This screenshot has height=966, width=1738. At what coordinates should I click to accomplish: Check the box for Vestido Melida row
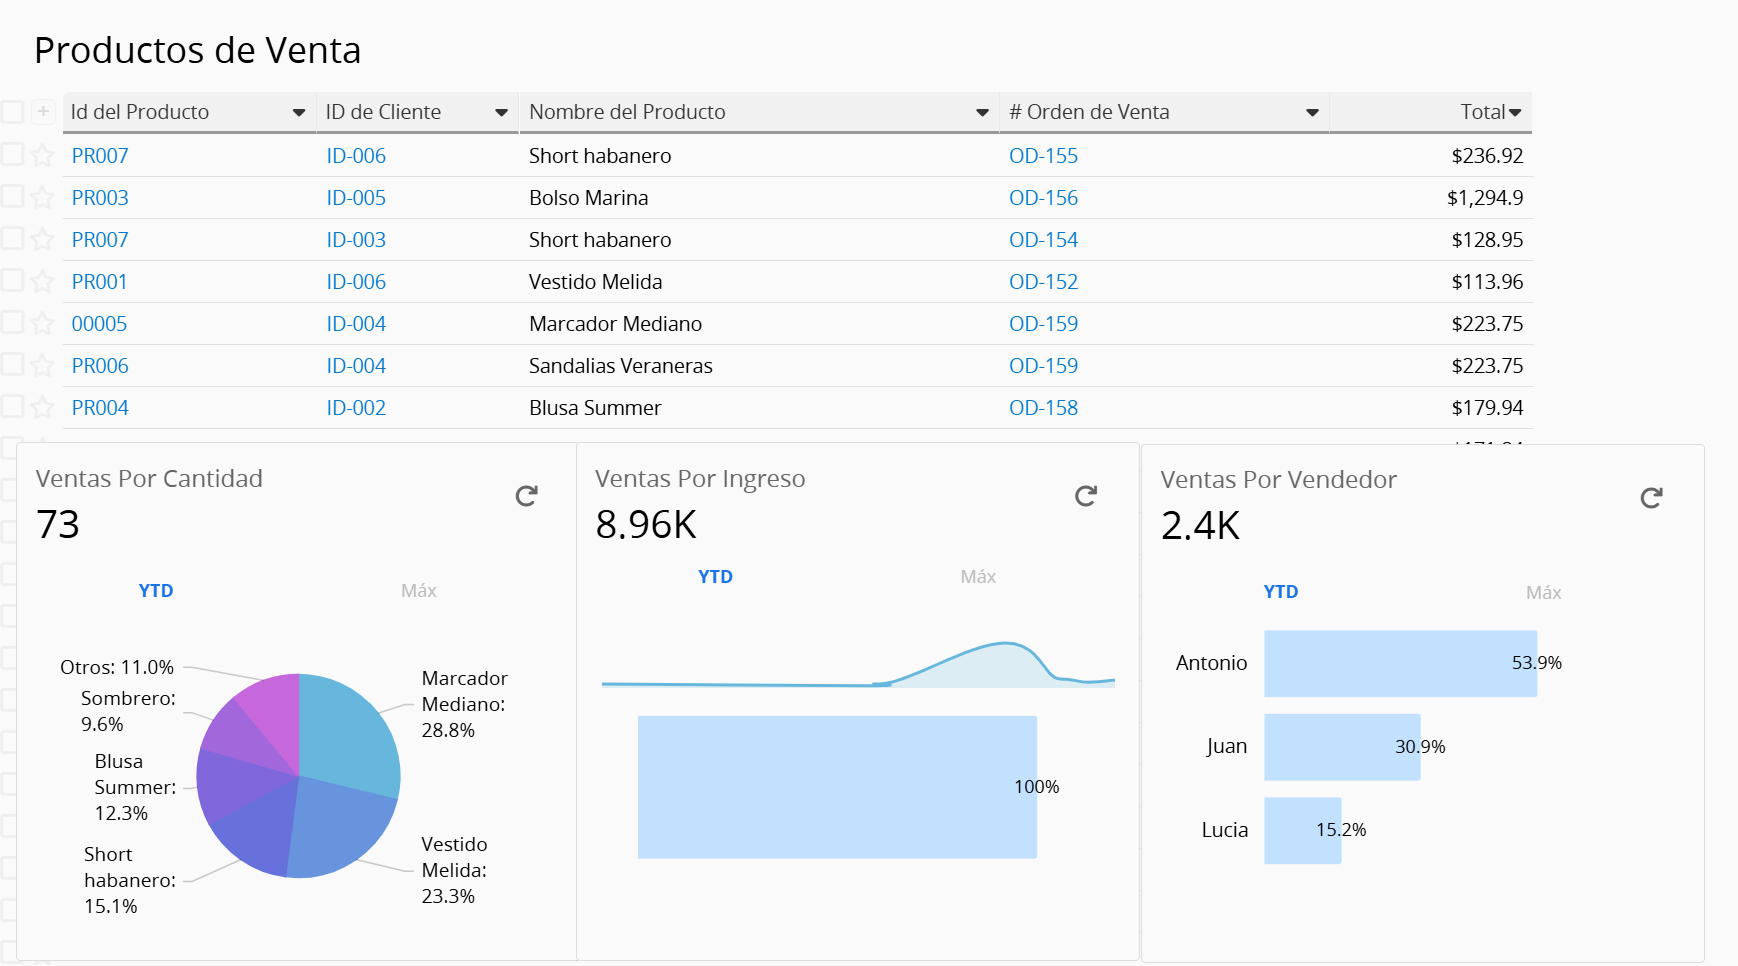[12, 280]
